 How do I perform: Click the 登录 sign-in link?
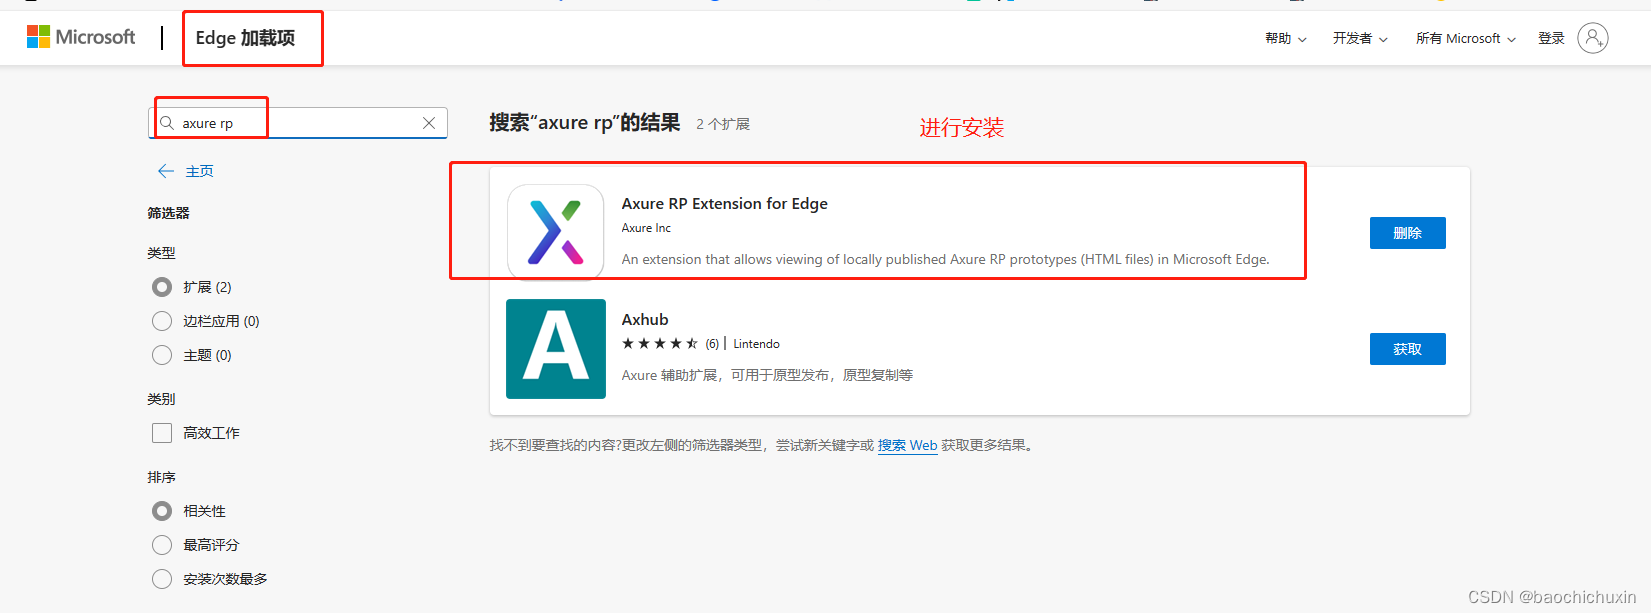tap(1551, 38)
